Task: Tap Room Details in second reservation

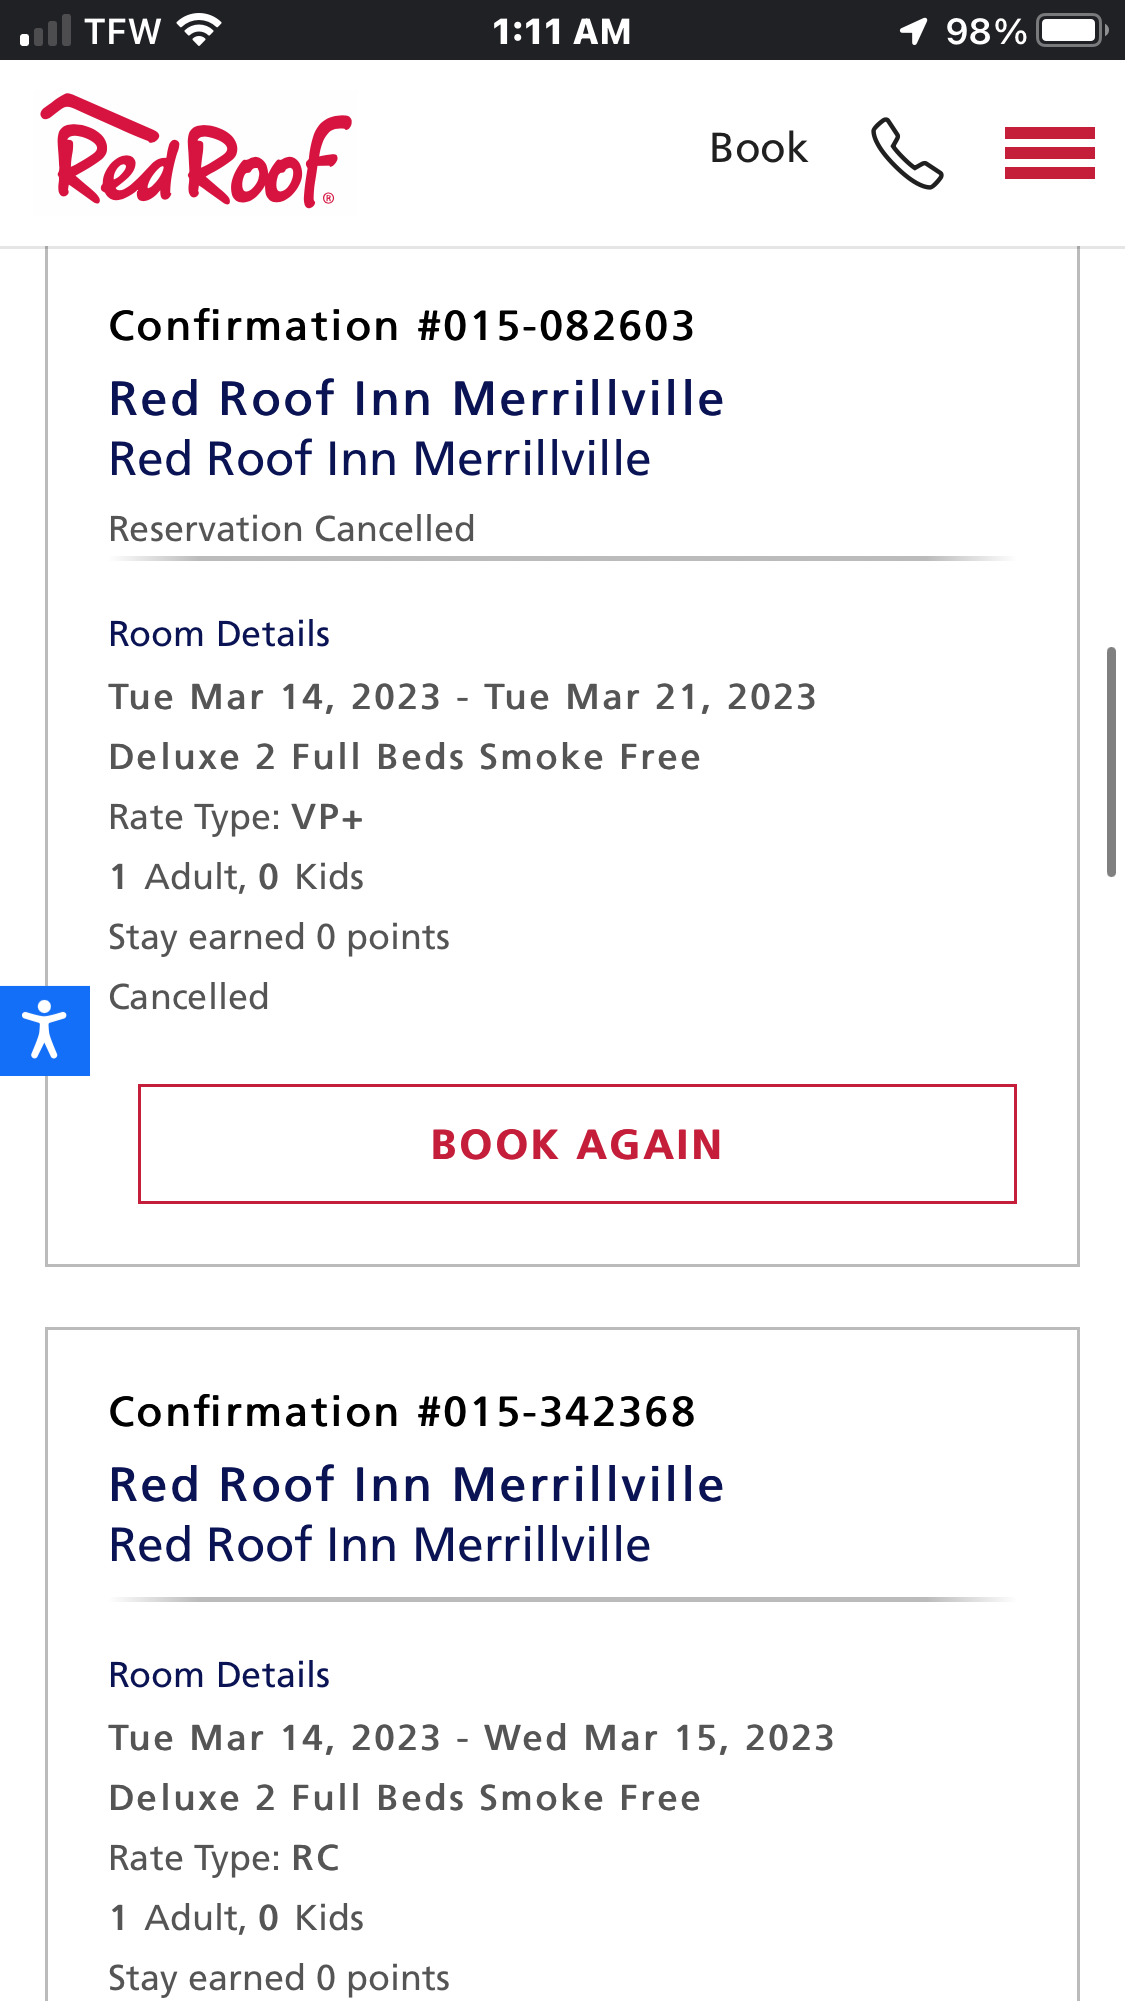Action: (x=219, y=1675)
